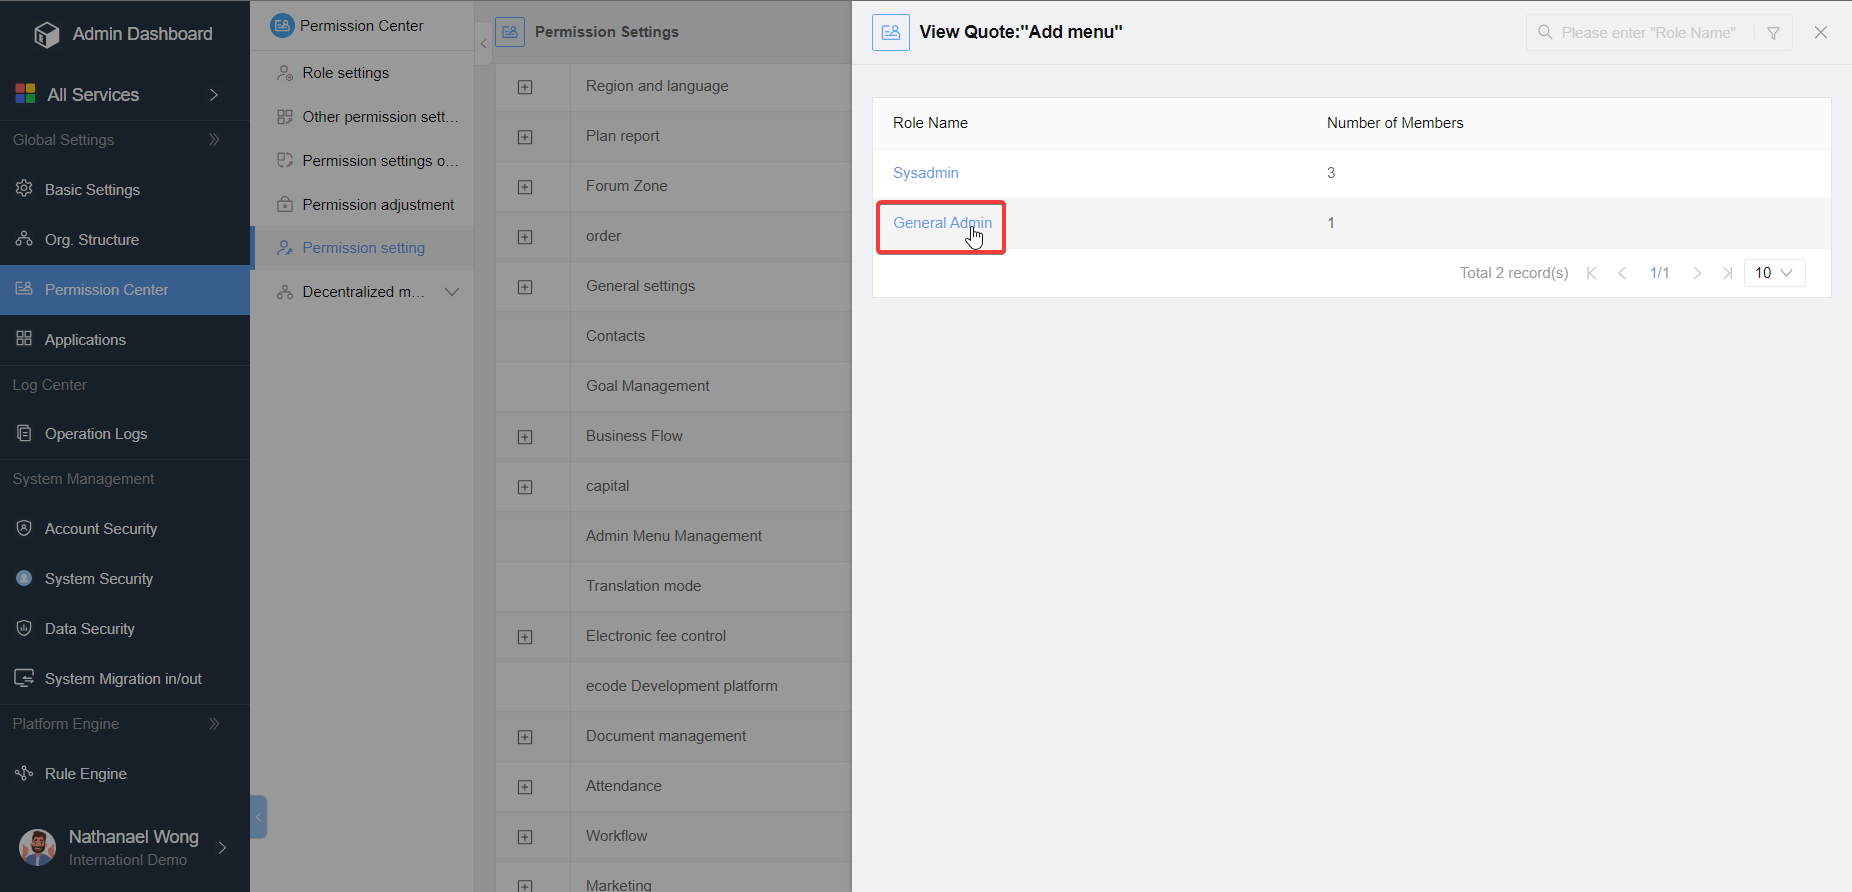
Task: Click the Operation Logs sidebar icon
Action: click(25, 433)
